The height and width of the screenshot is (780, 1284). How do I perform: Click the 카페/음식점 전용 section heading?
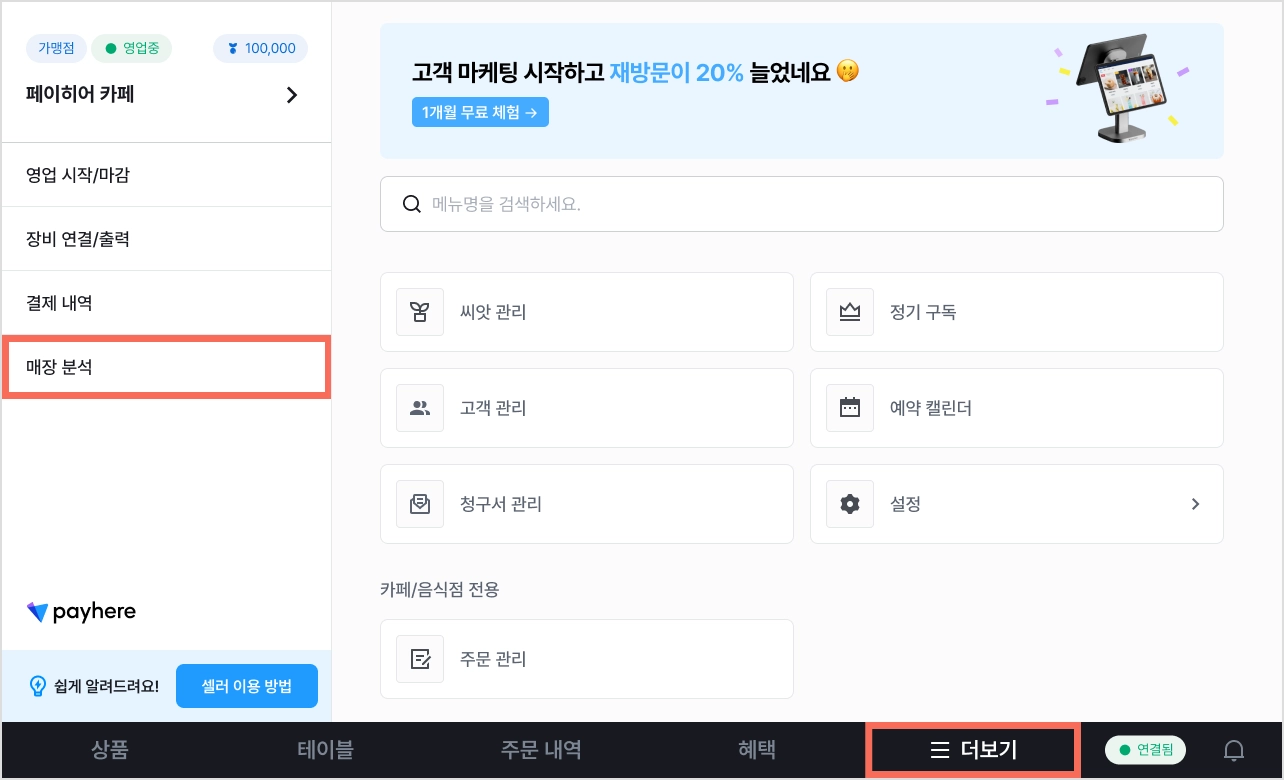click(x=439, y=589)
